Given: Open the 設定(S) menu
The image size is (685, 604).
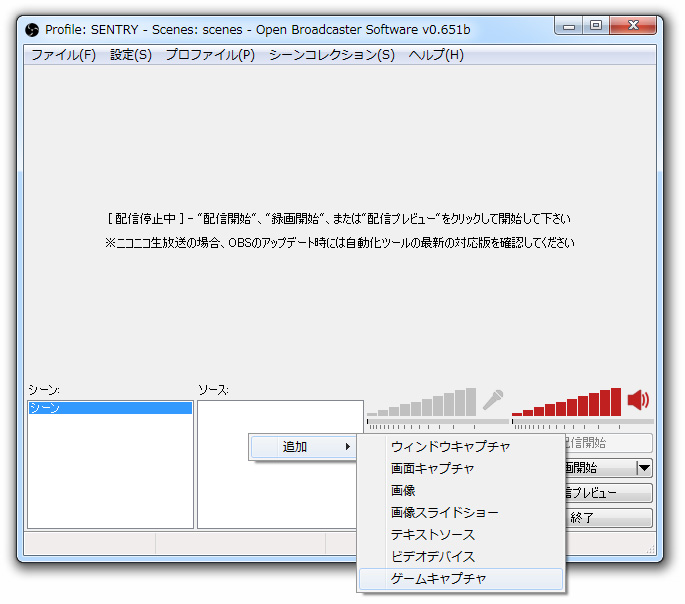Looking at the screenshot, I should [x=131, y=55].
